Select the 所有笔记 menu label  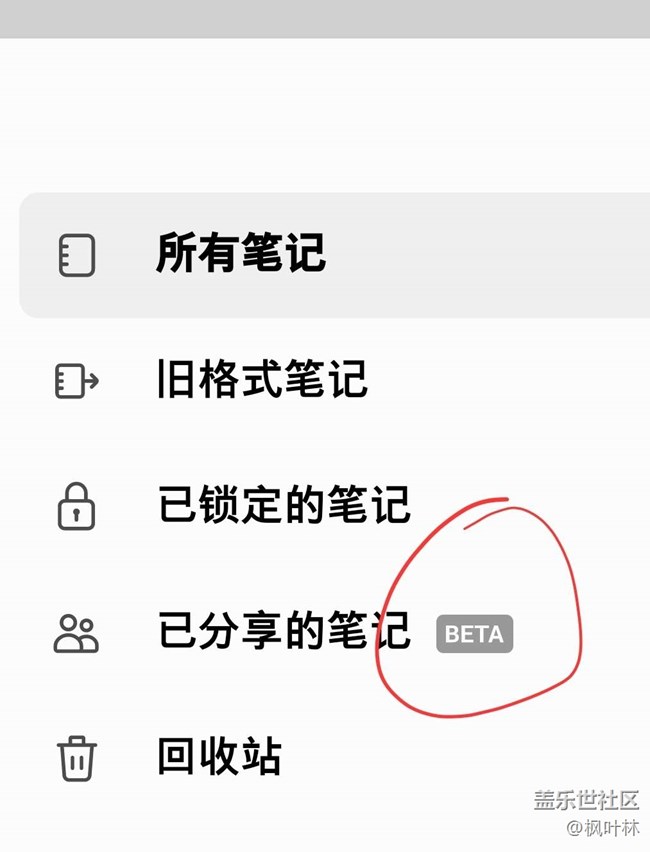pos(241,253)
